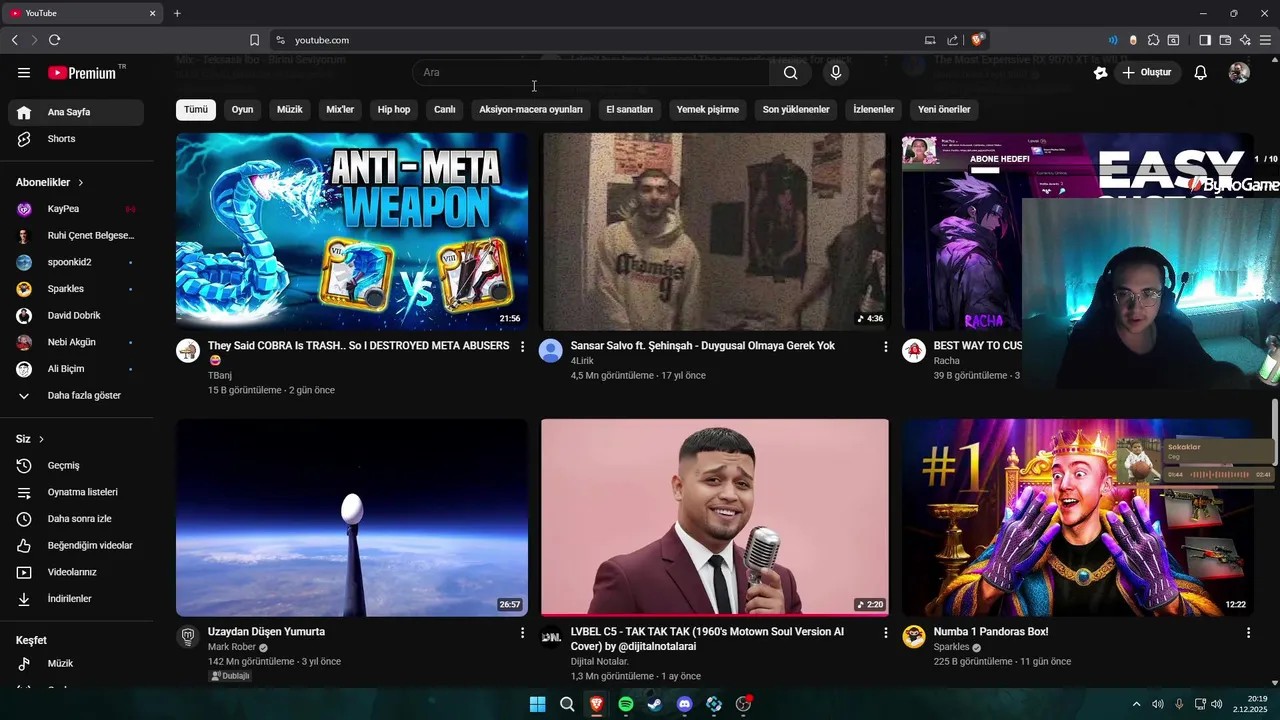
Task: Open the puzzle-piece extensions icon
Action: coord(1153,40)
